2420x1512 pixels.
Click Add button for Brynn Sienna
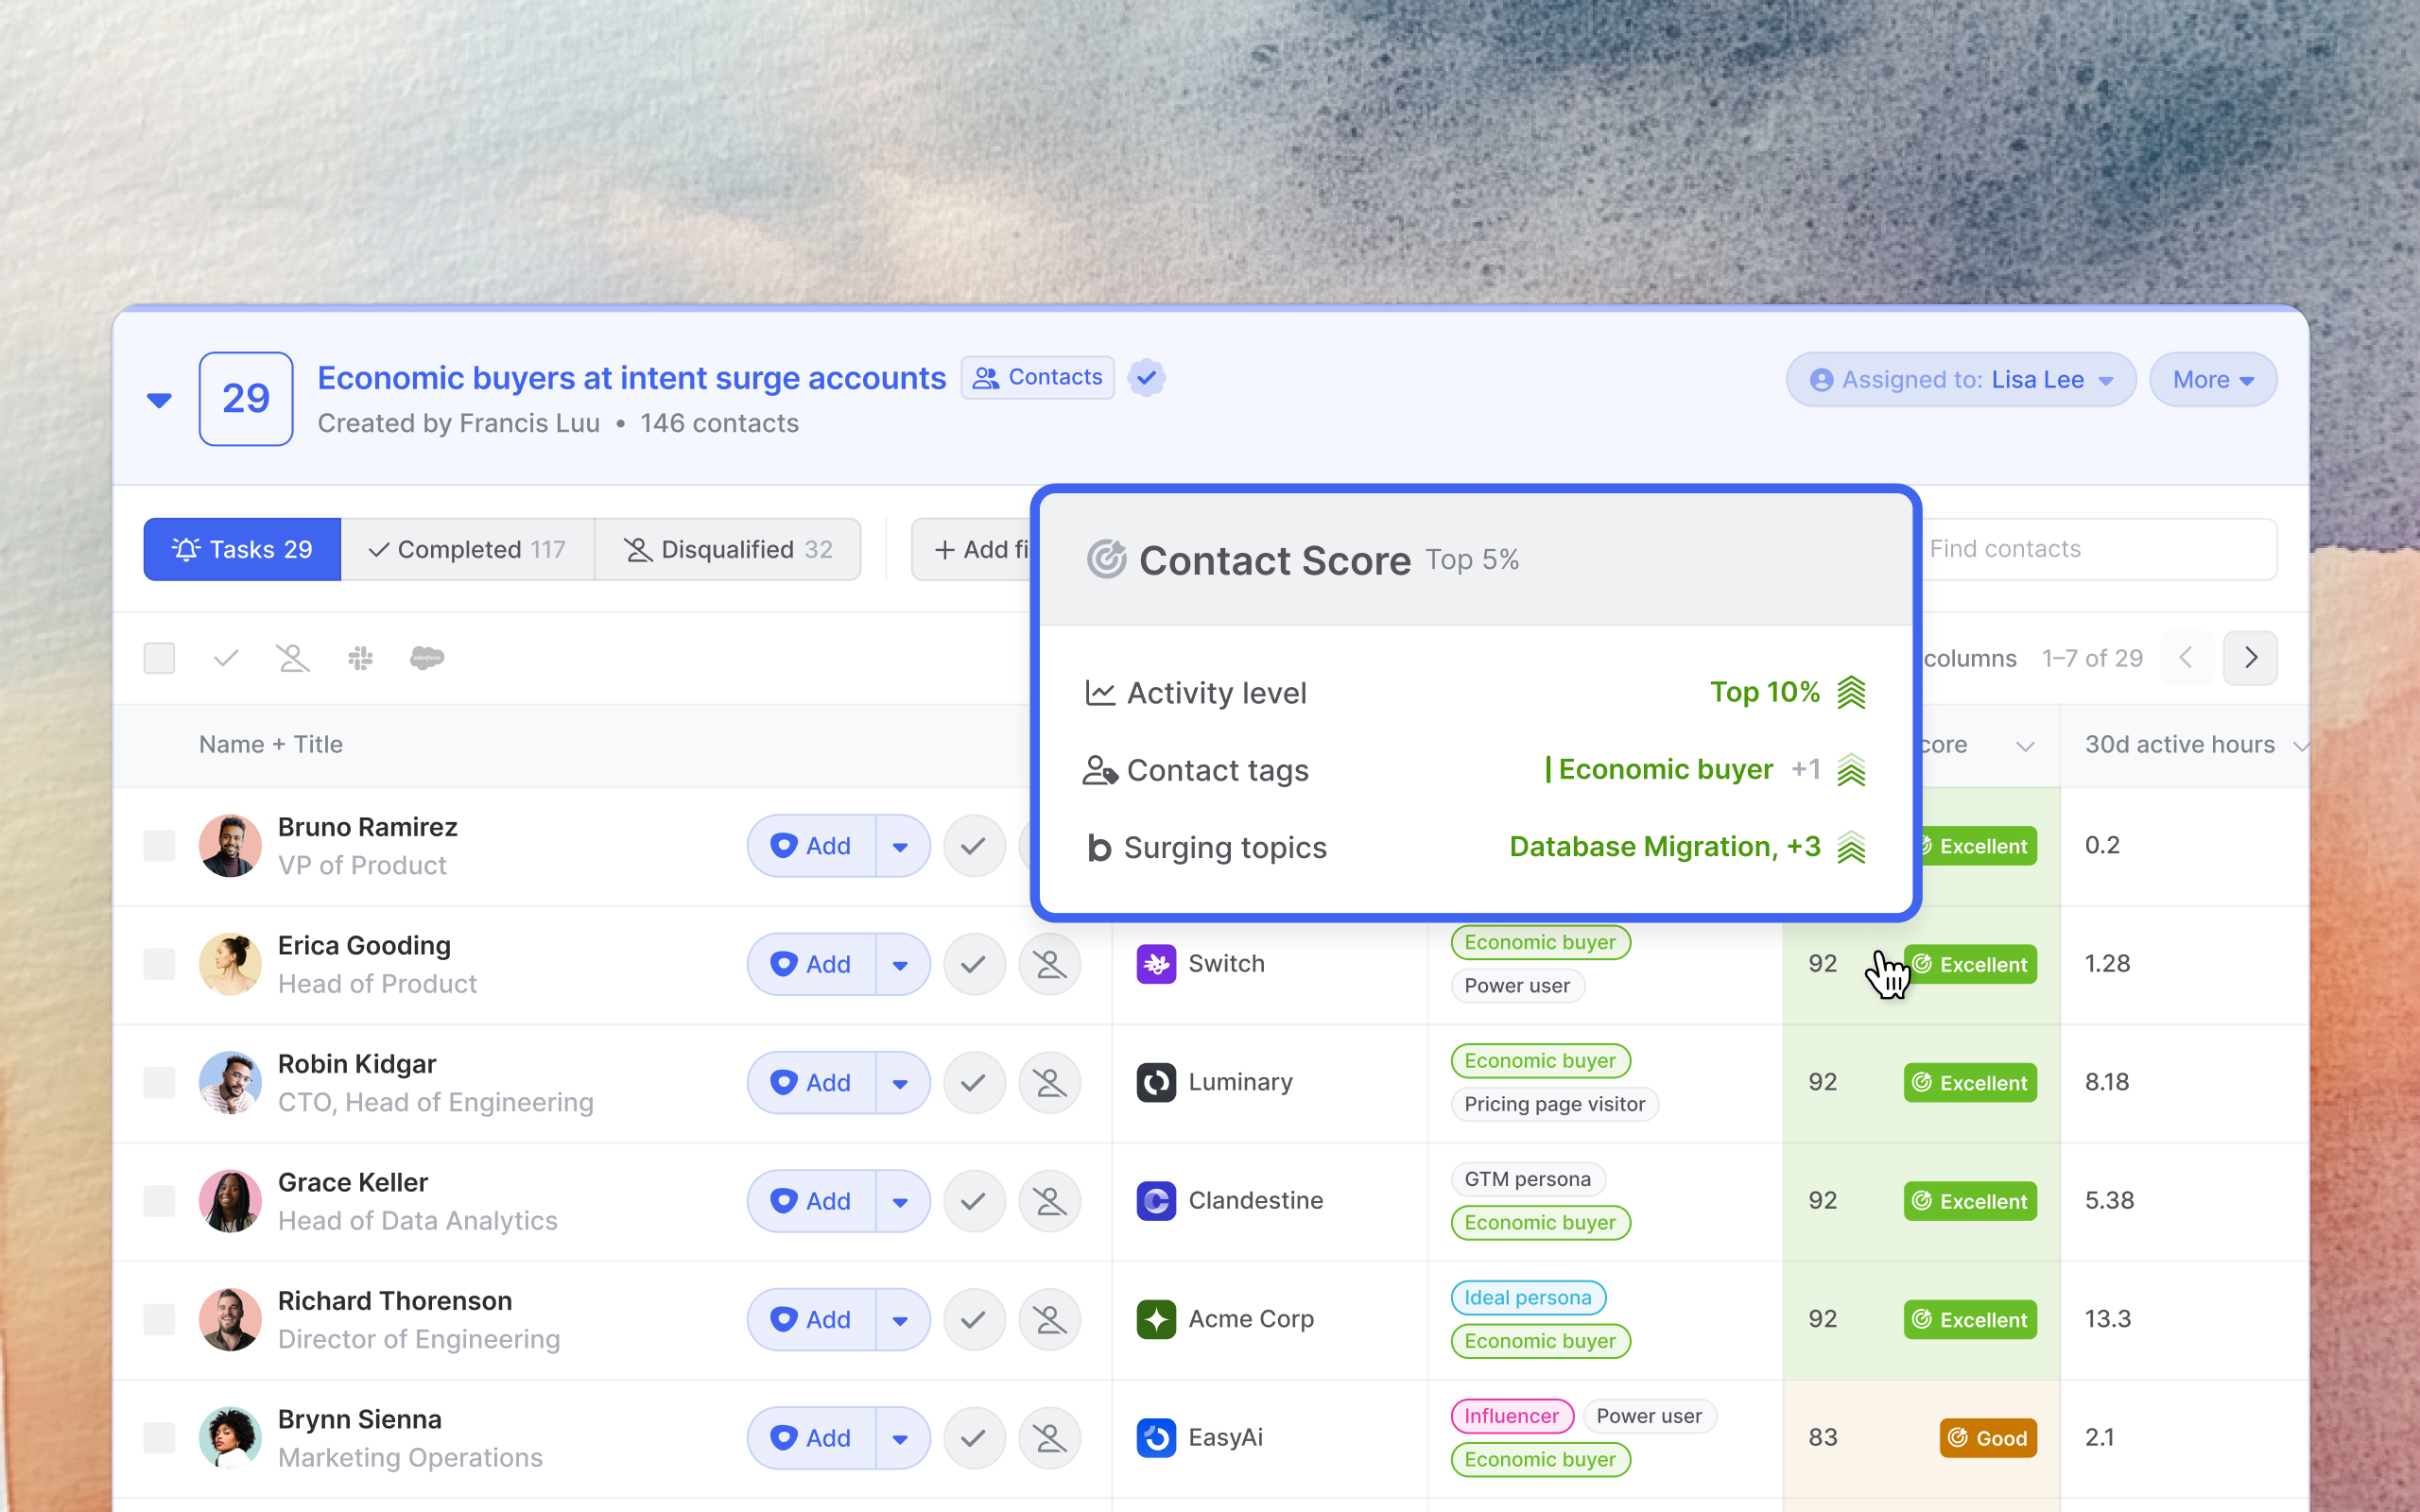tap(812, 1438)
